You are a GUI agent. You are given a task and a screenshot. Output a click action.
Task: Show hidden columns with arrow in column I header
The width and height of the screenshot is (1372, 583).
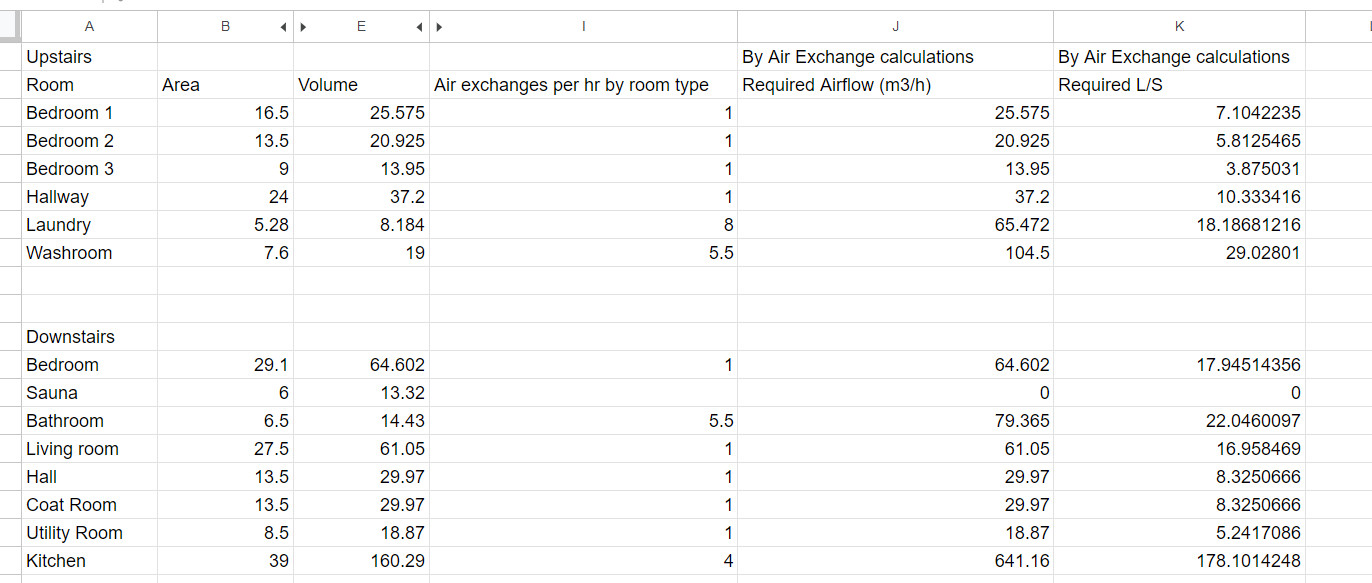coord(439,27)
